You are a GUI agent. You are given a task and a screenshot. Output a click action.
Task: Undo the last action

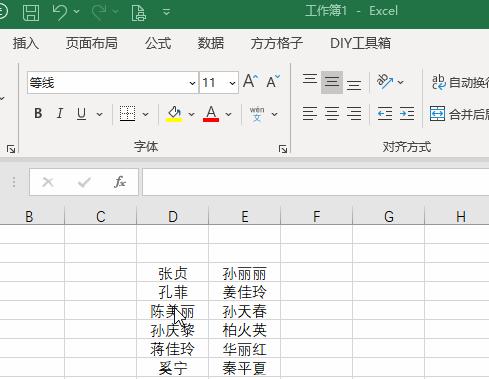pos(60,12)
